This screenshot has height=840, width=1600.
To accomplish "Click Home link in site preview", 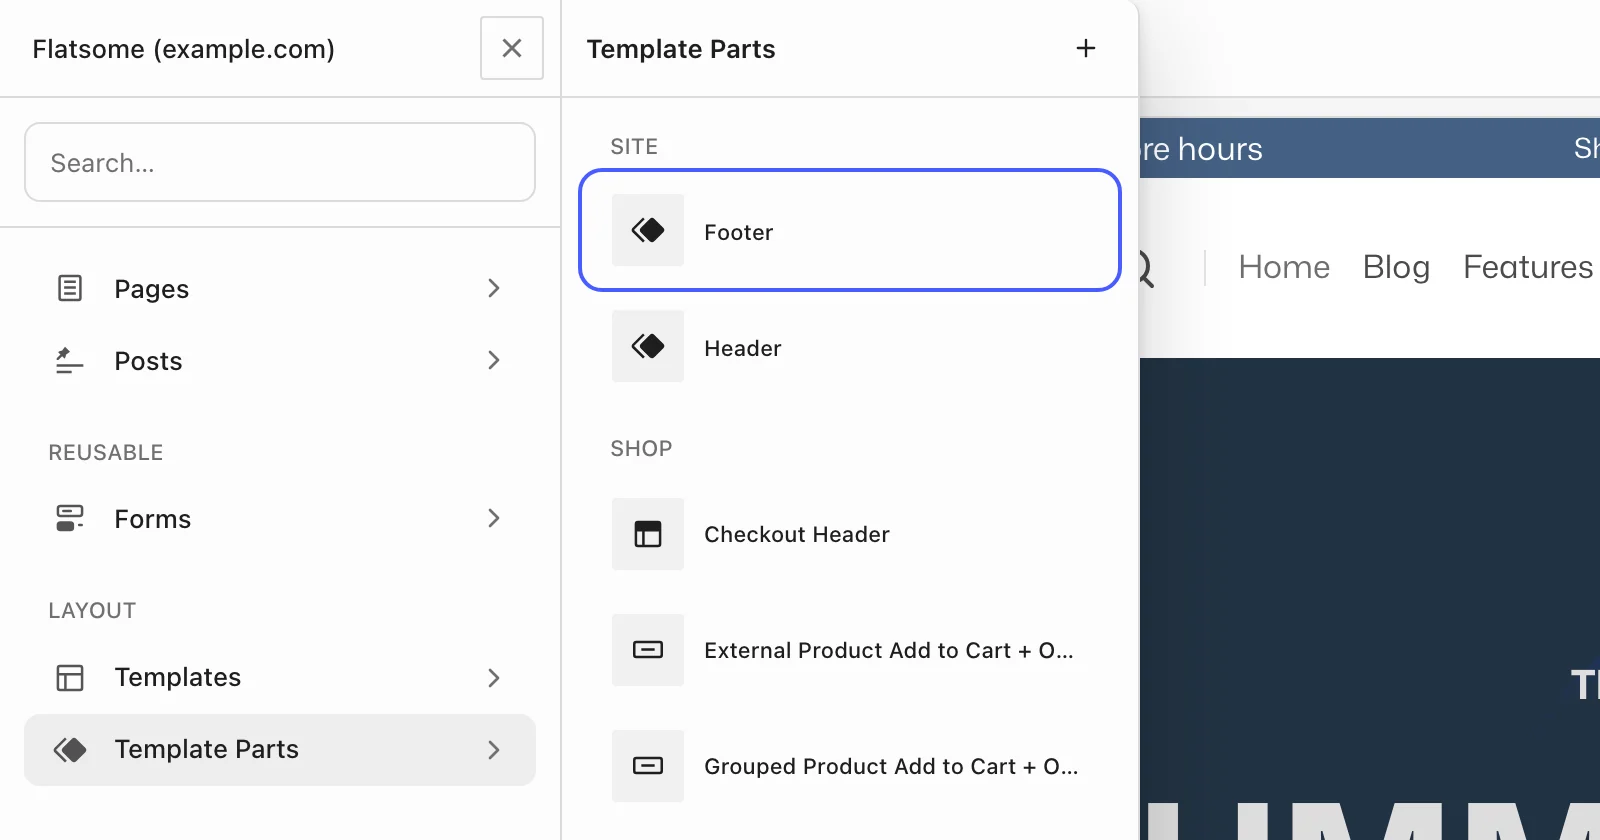I will (x=1284, y=267).
